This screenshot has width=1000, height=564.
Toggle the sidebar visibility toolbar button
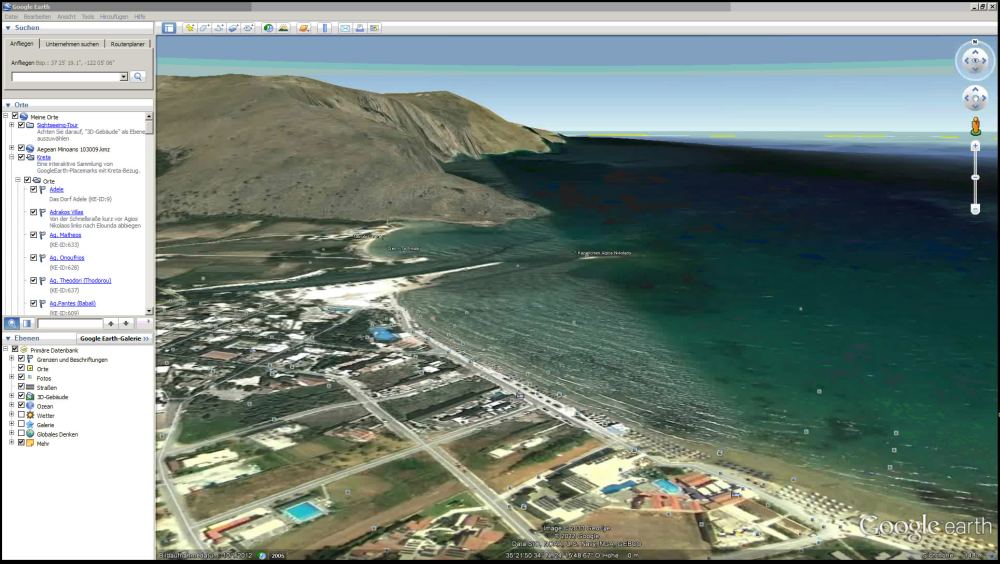169,28
